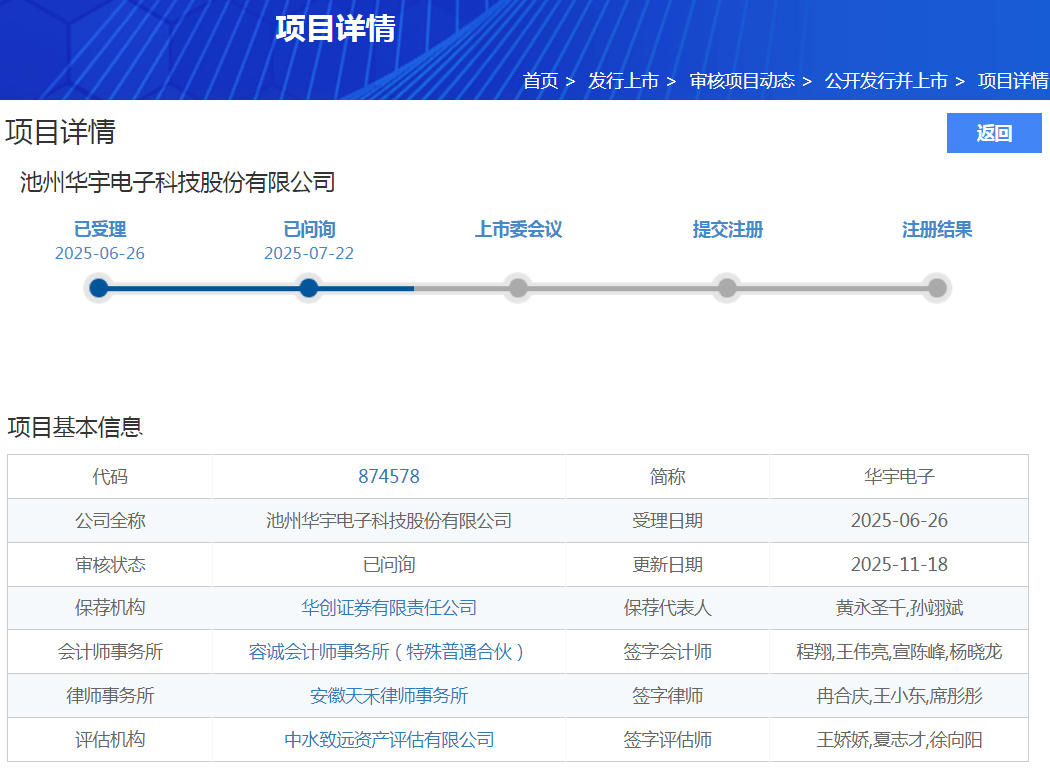Click the 已受理 timeline dot
This screenshot has width=1050, height=775.
[x=99, y=288]
